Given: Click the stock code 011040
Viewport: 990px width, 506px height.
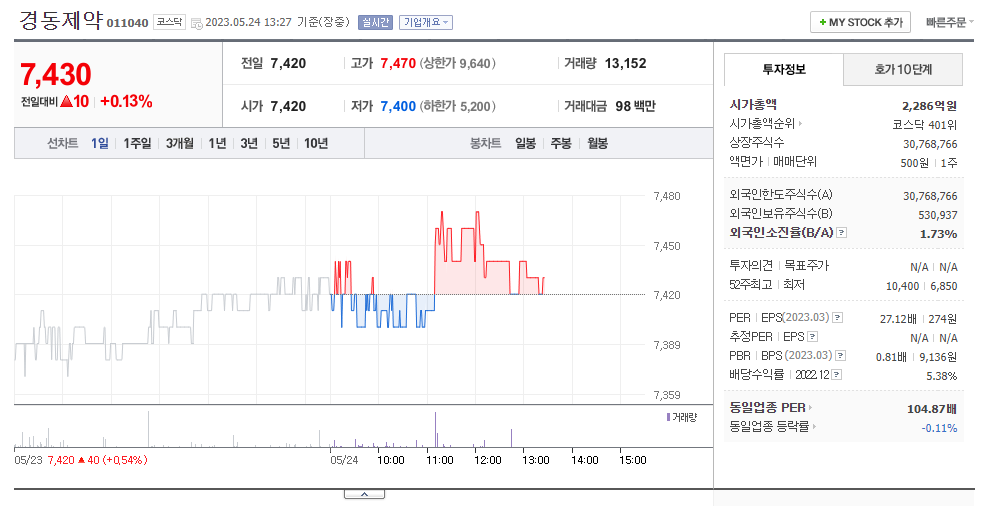Looking at the screenshot, I should pos(128,23).
